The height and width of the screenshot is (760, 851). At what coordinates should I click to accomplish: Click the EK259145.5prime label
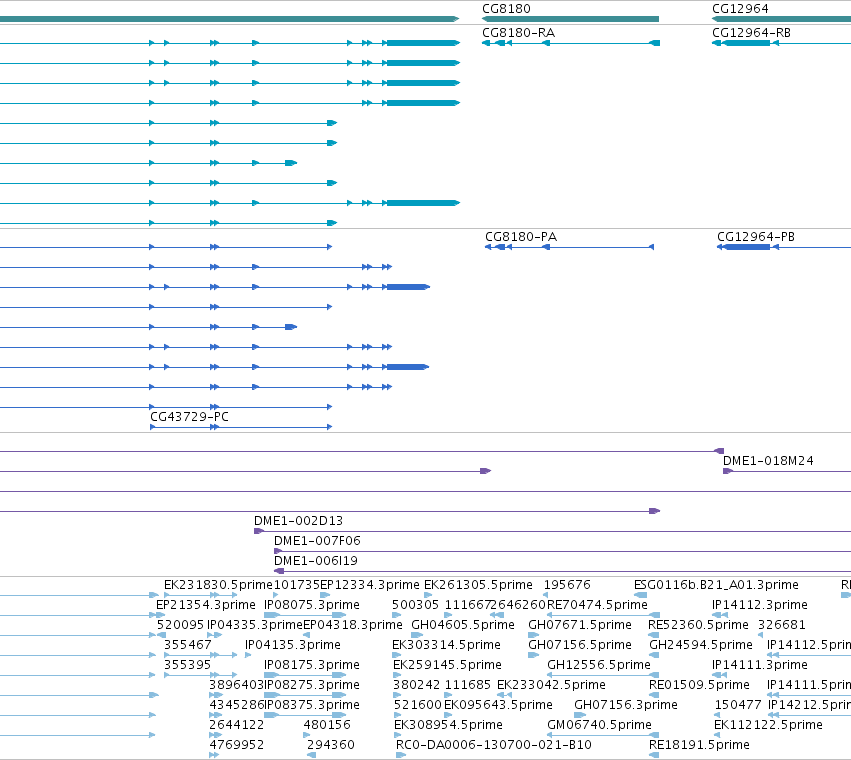tap(447, 666)
